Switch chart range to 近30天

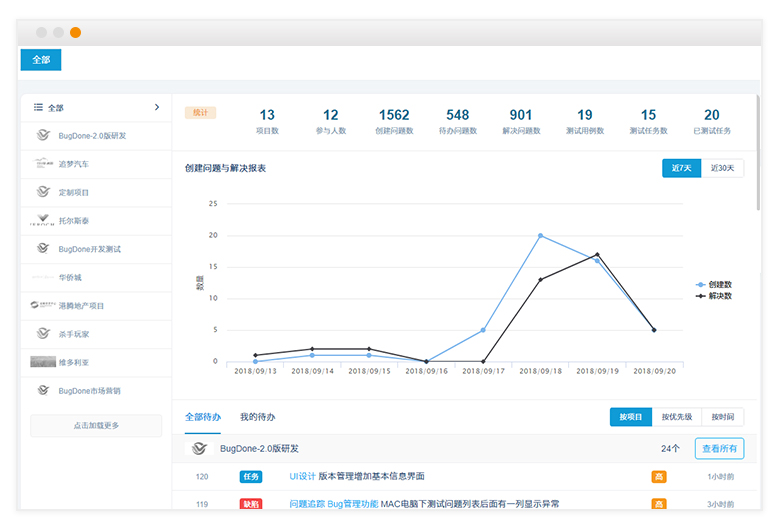point(722,168)
